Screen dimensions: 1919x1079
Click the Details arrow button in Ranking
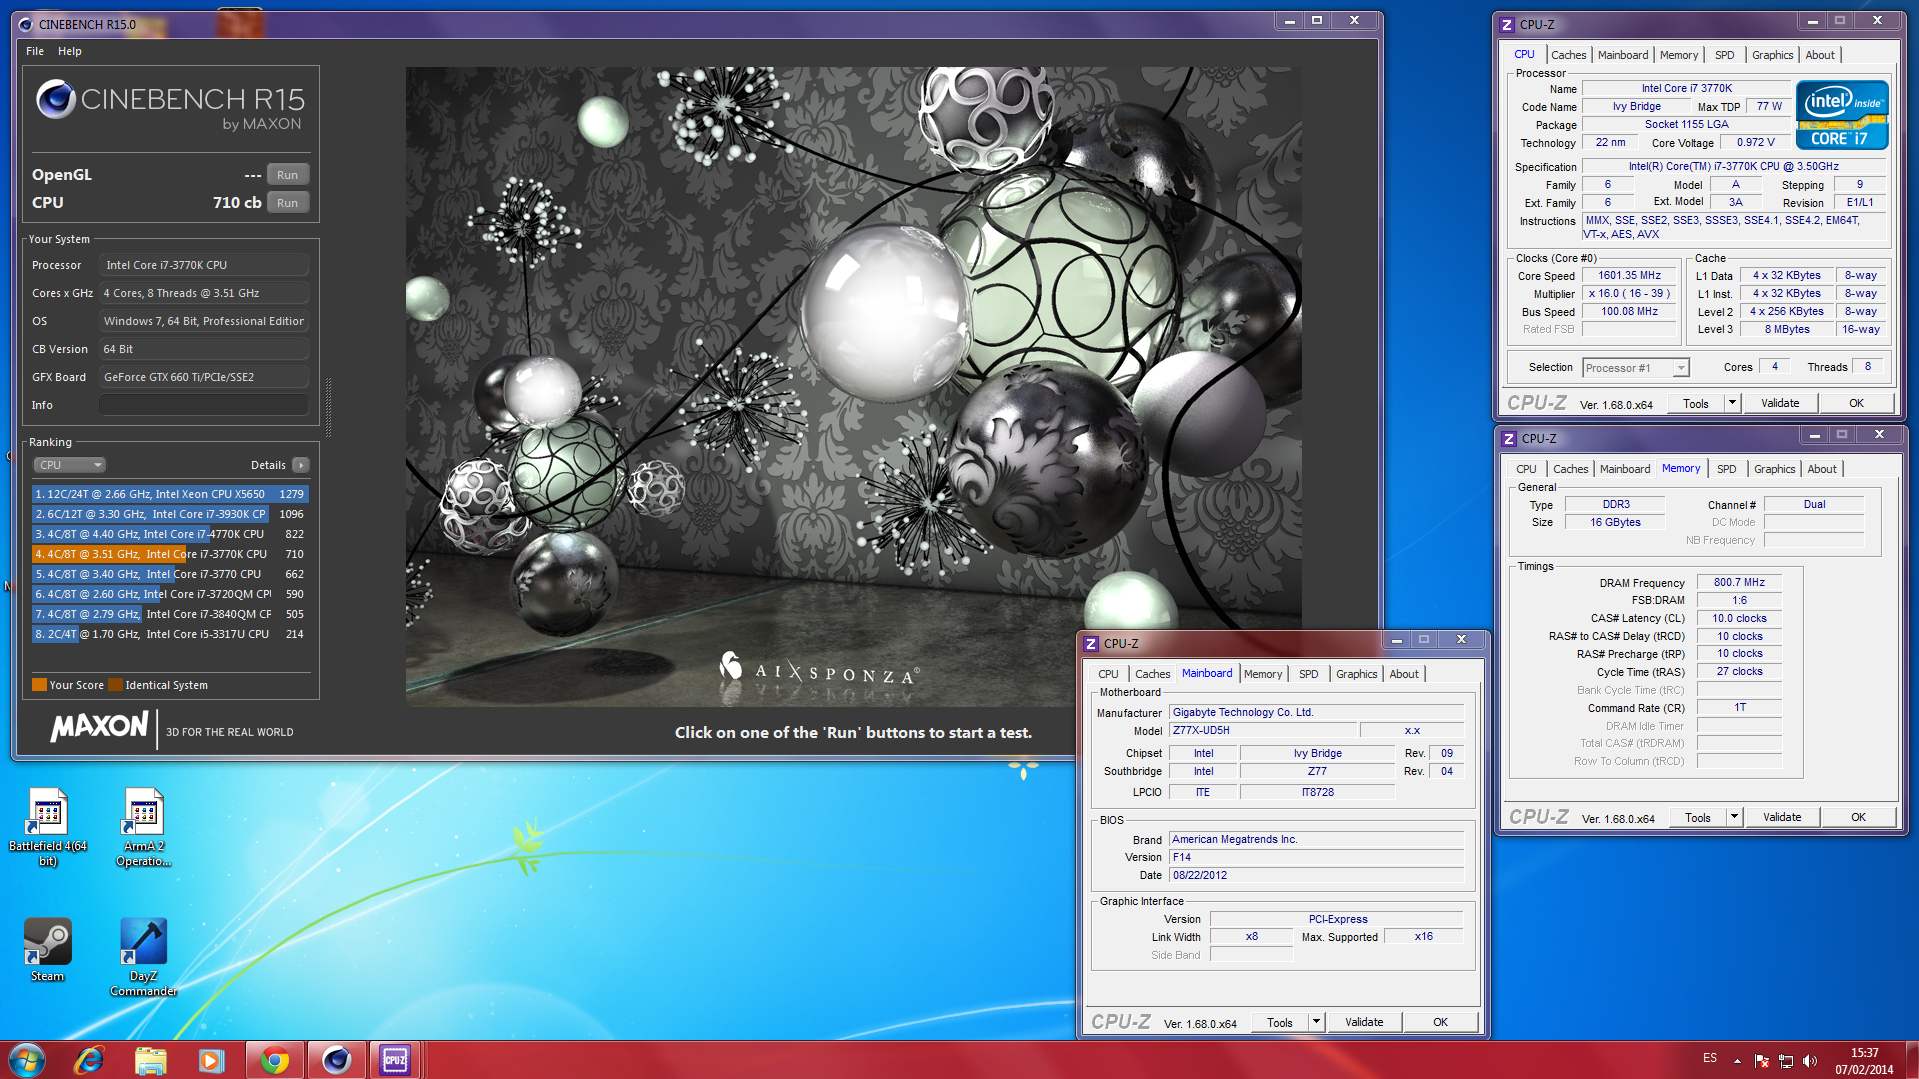click(301, 465)
